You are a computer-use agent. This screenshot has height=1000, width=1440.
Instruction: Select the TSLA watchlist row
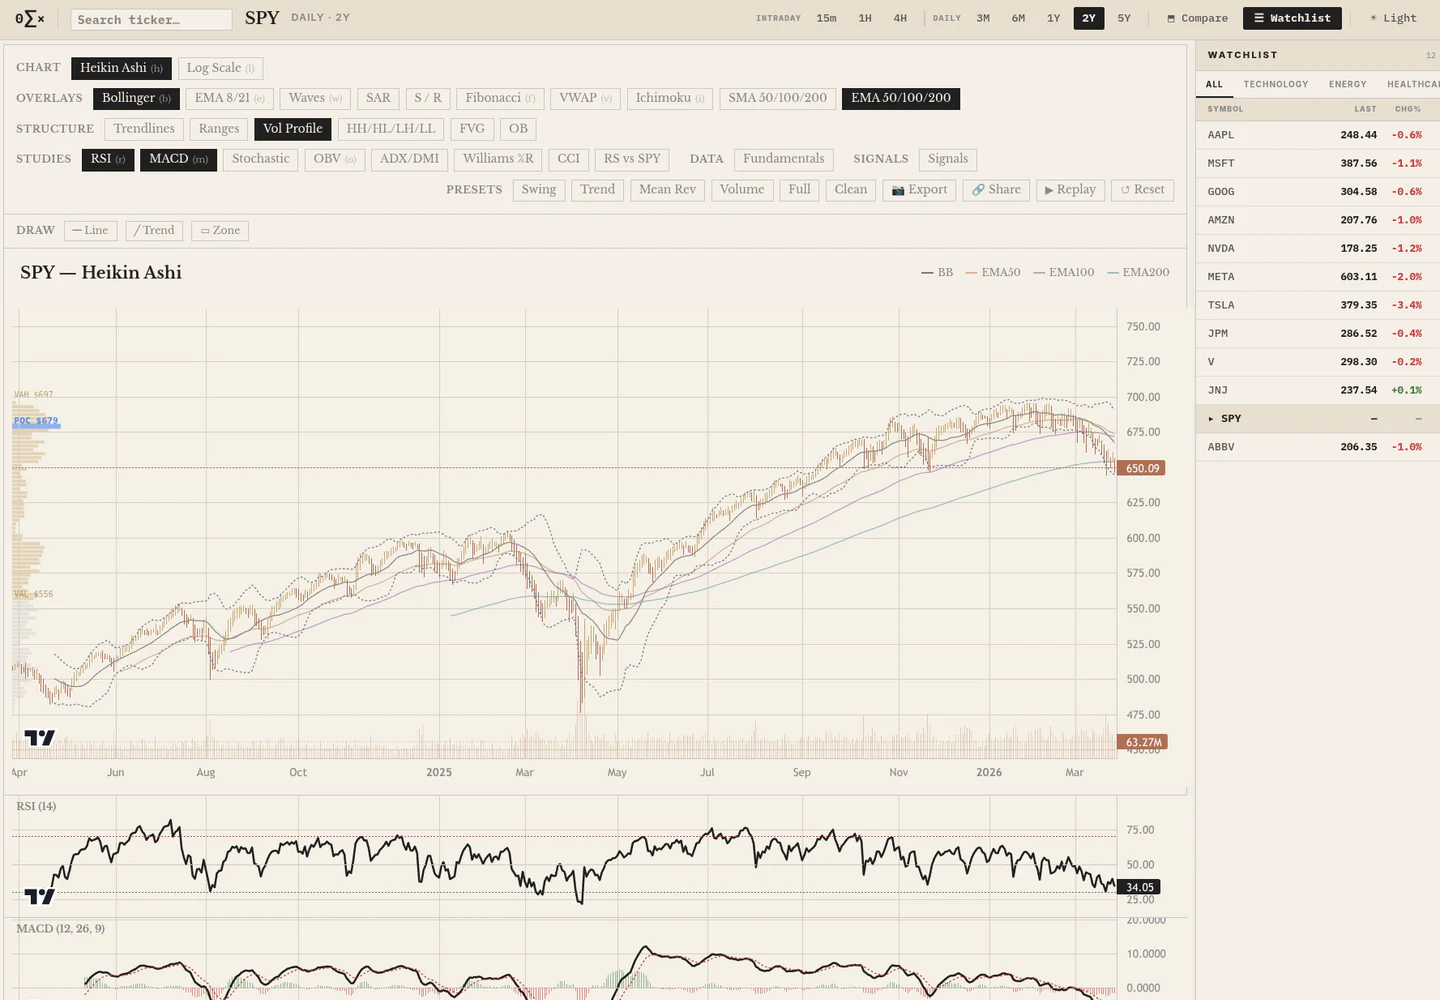coord(1318,305)
